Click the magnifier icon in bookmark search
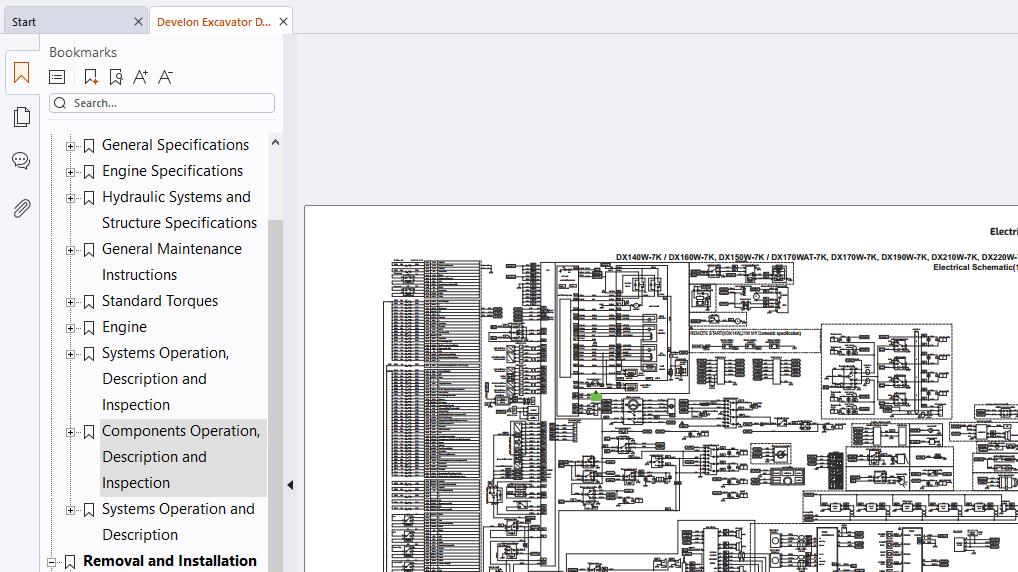The image size is (1018, 572). pyautogui.click(x=60, y=103)
